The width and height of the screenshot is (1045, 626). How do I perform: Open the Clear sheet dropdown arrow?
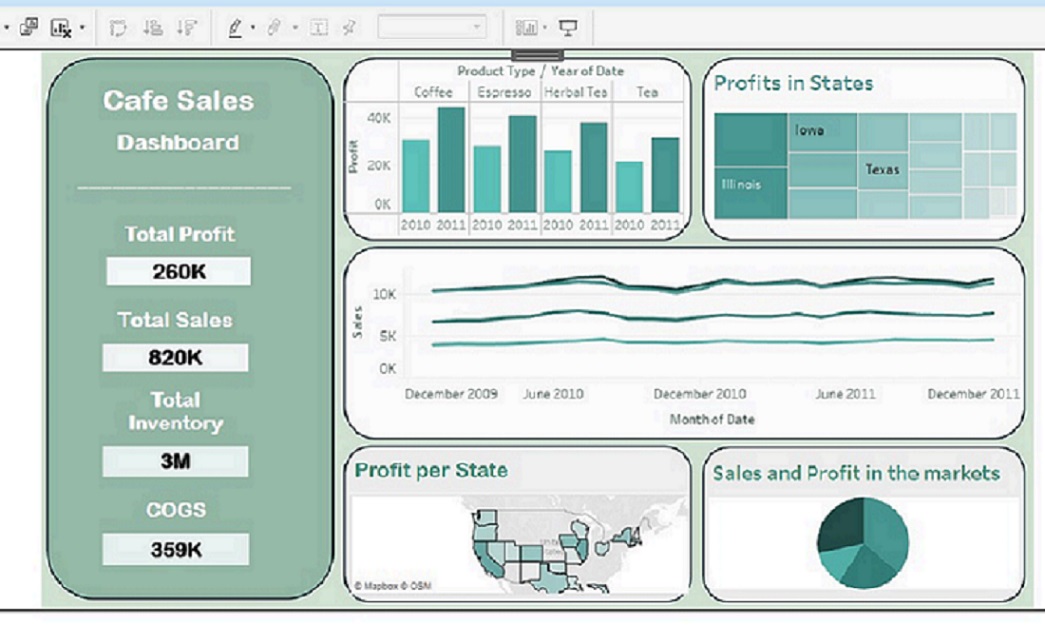coord(83,28)
